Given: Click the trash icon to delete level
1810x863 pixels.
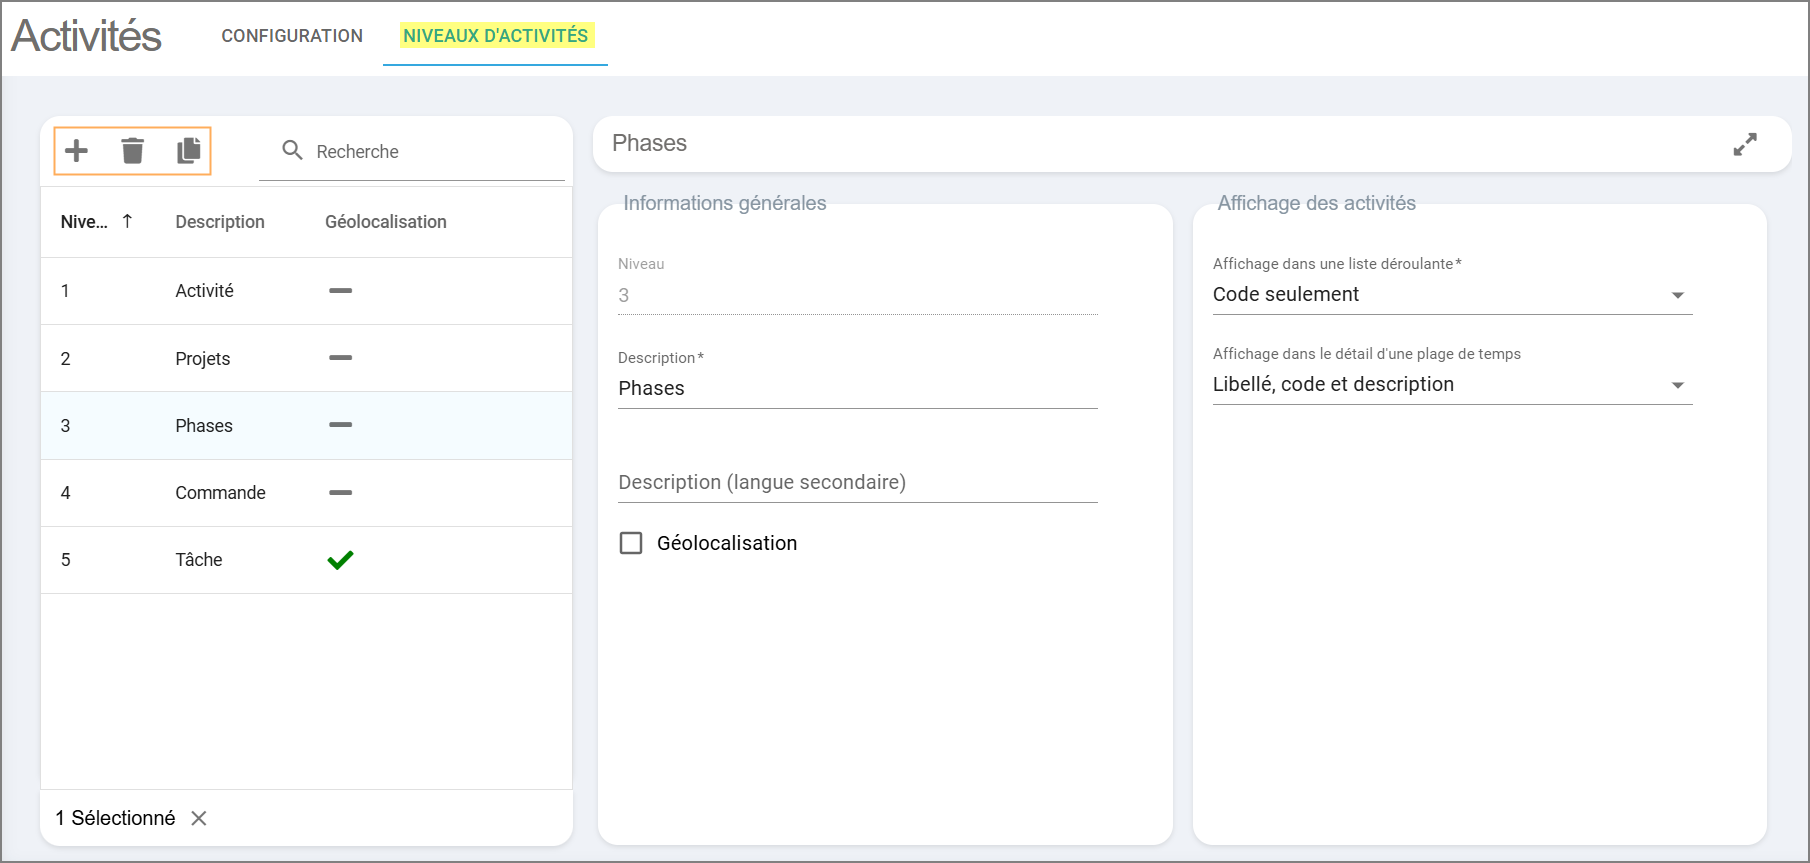Looking at the screenshot, I should pos(132,151).
